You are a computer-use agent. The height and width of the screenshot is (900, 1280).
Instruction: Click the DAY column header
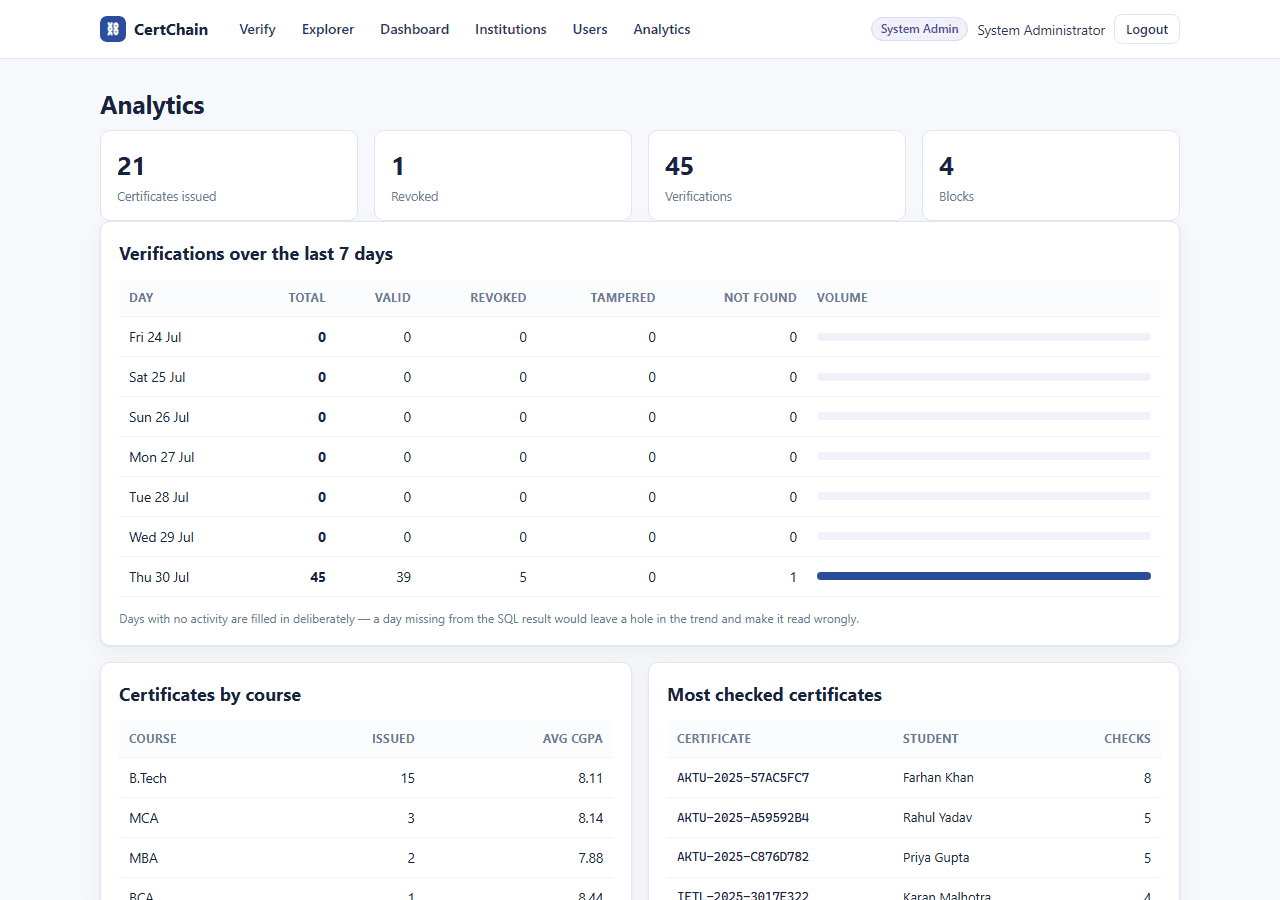[141, 298]
